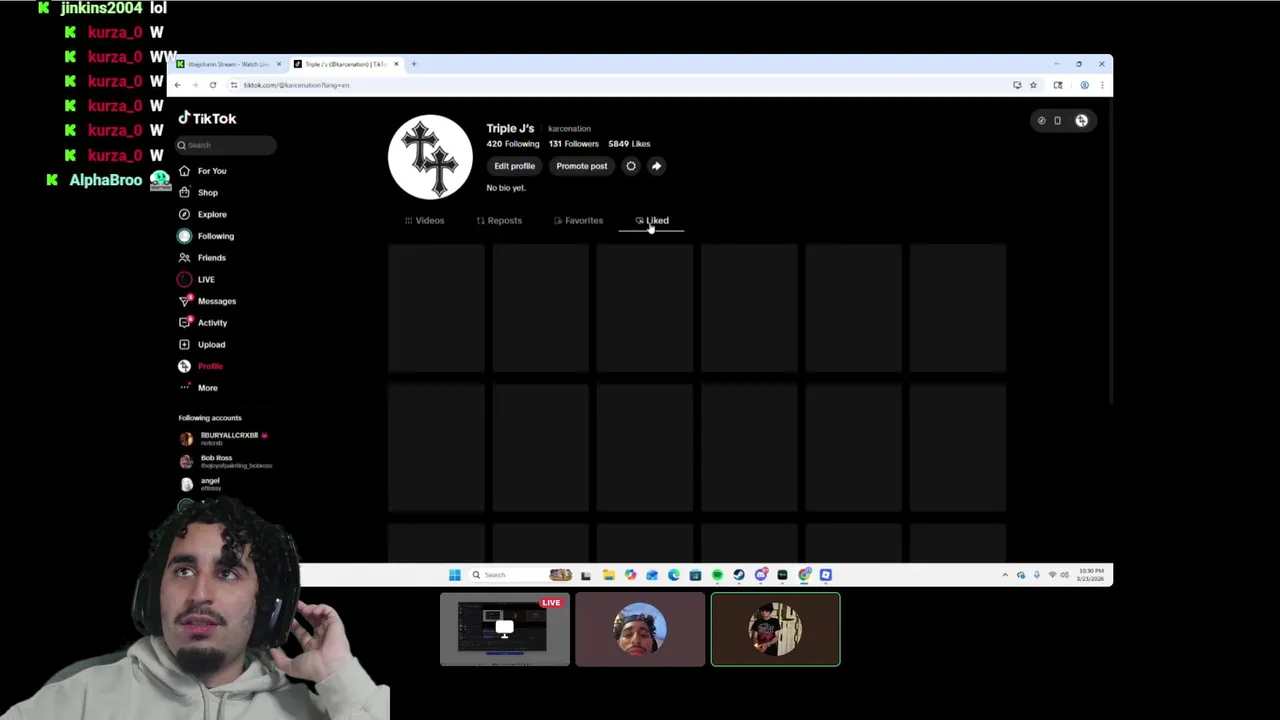1280x720 pixels.
Task: Click the taskbar Search box
Action: pos(520,575)
